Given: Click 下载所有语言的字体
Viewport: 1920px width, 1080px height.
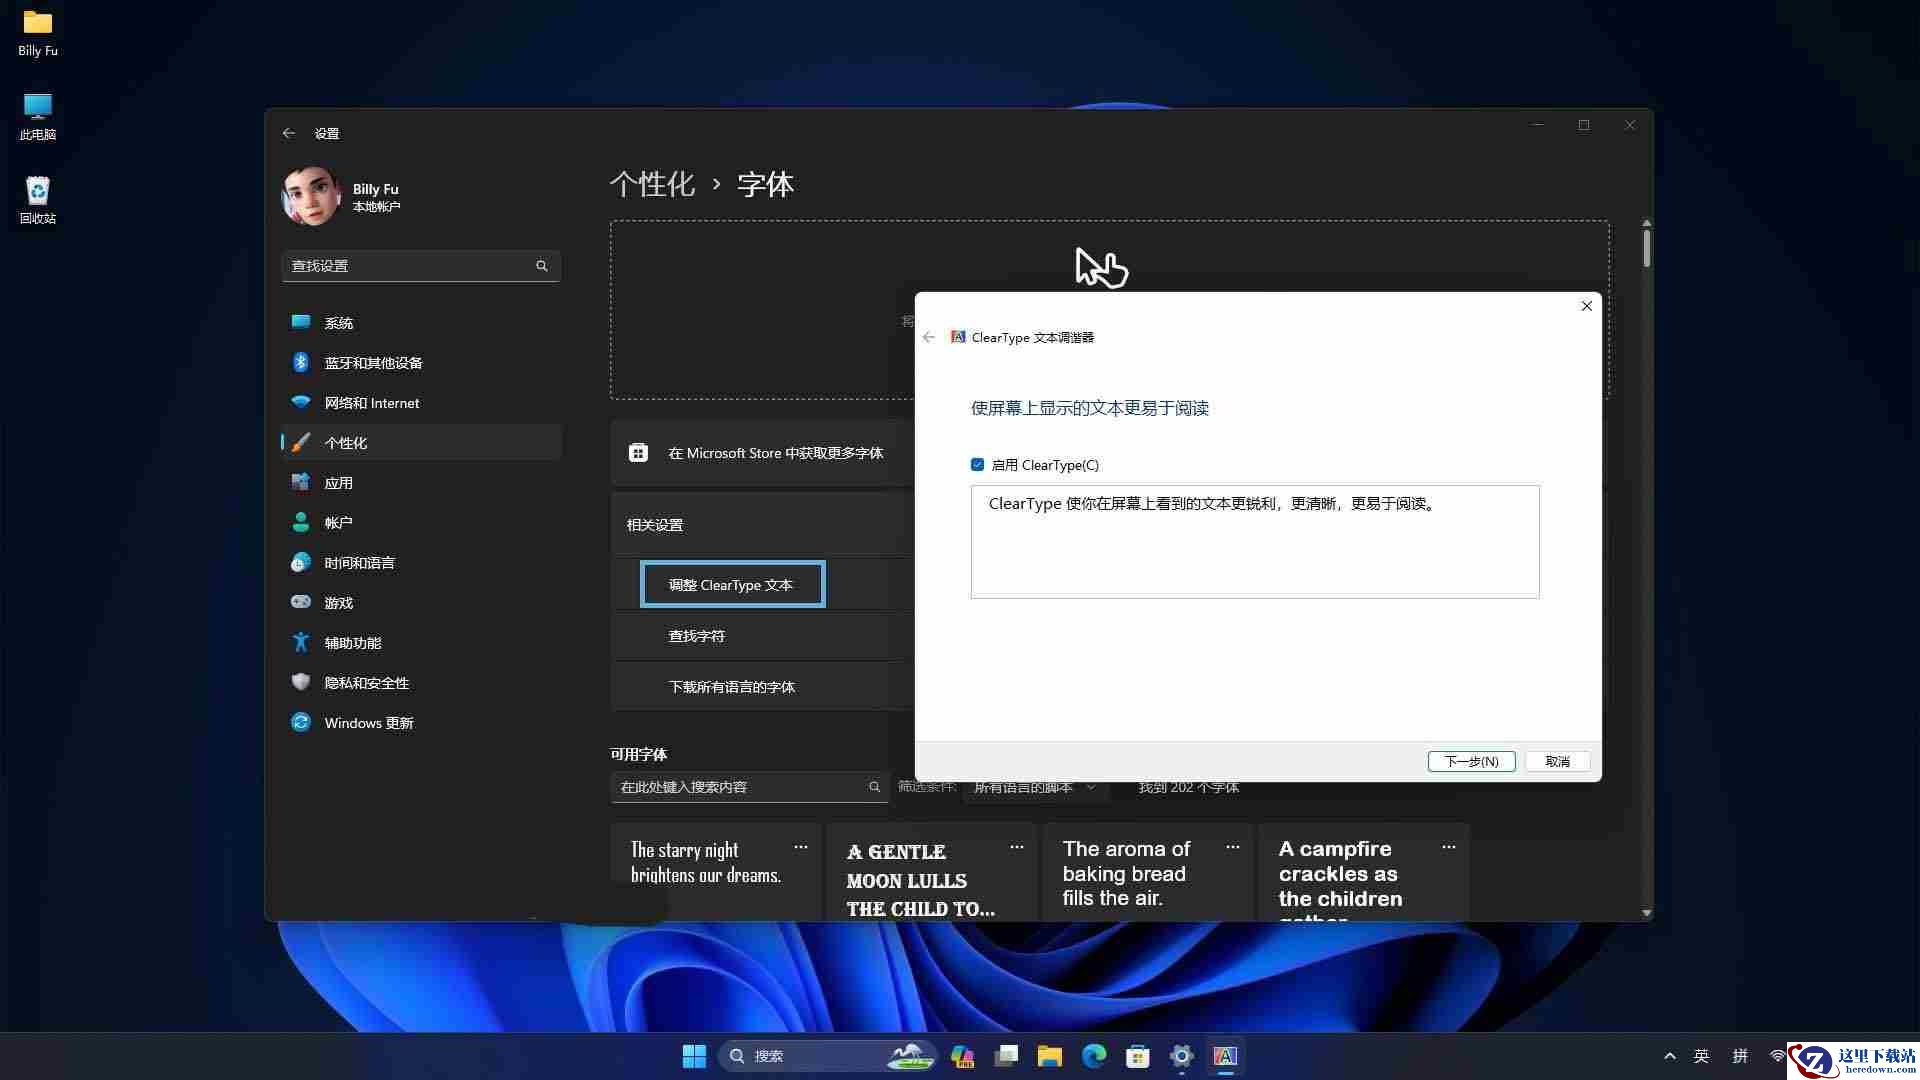Looking at the screenshot, I should coord(732,687).
